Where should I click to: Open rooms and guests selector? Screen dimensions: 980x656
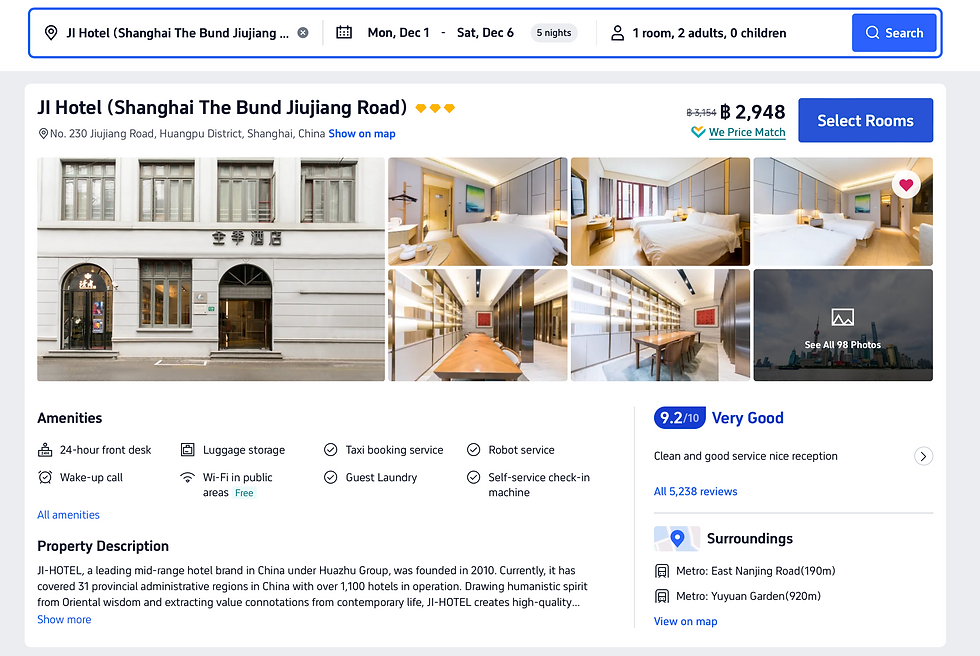tap(709, 33)
